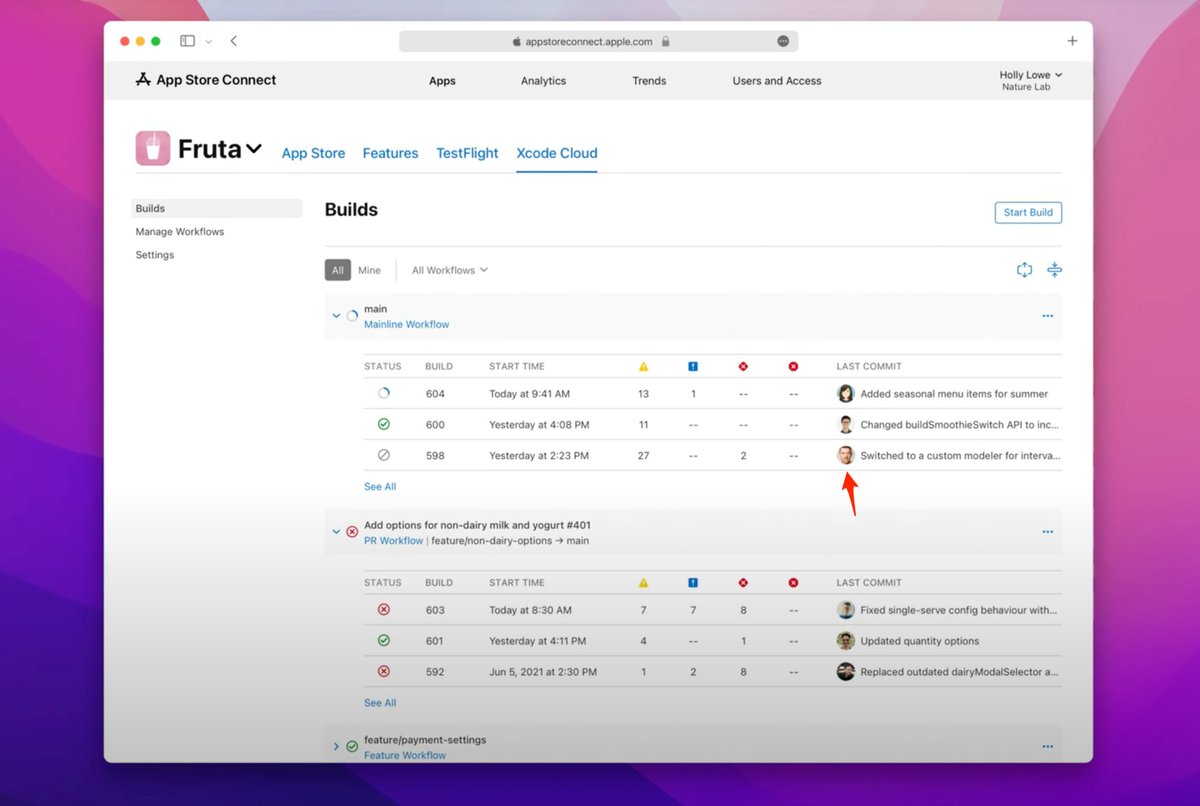Click the App Store Connect logo
The image size is (1200, 806).
tap(206, 80)
